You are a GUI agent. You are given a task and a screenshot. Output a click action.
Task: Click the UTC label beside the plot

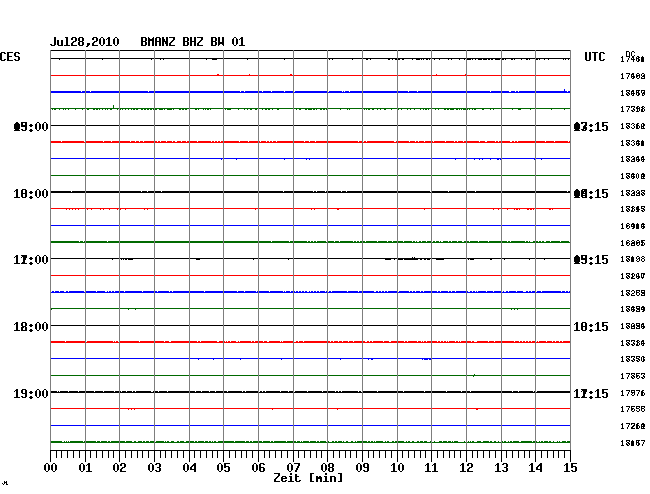tap(595, 57)
